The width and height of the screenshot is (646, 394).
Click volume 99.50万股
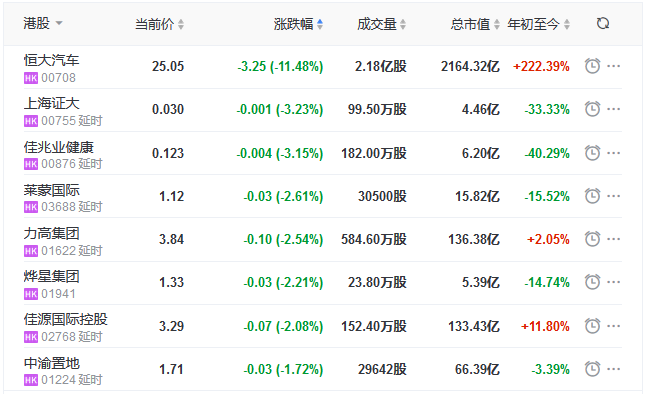coord(377,109)
